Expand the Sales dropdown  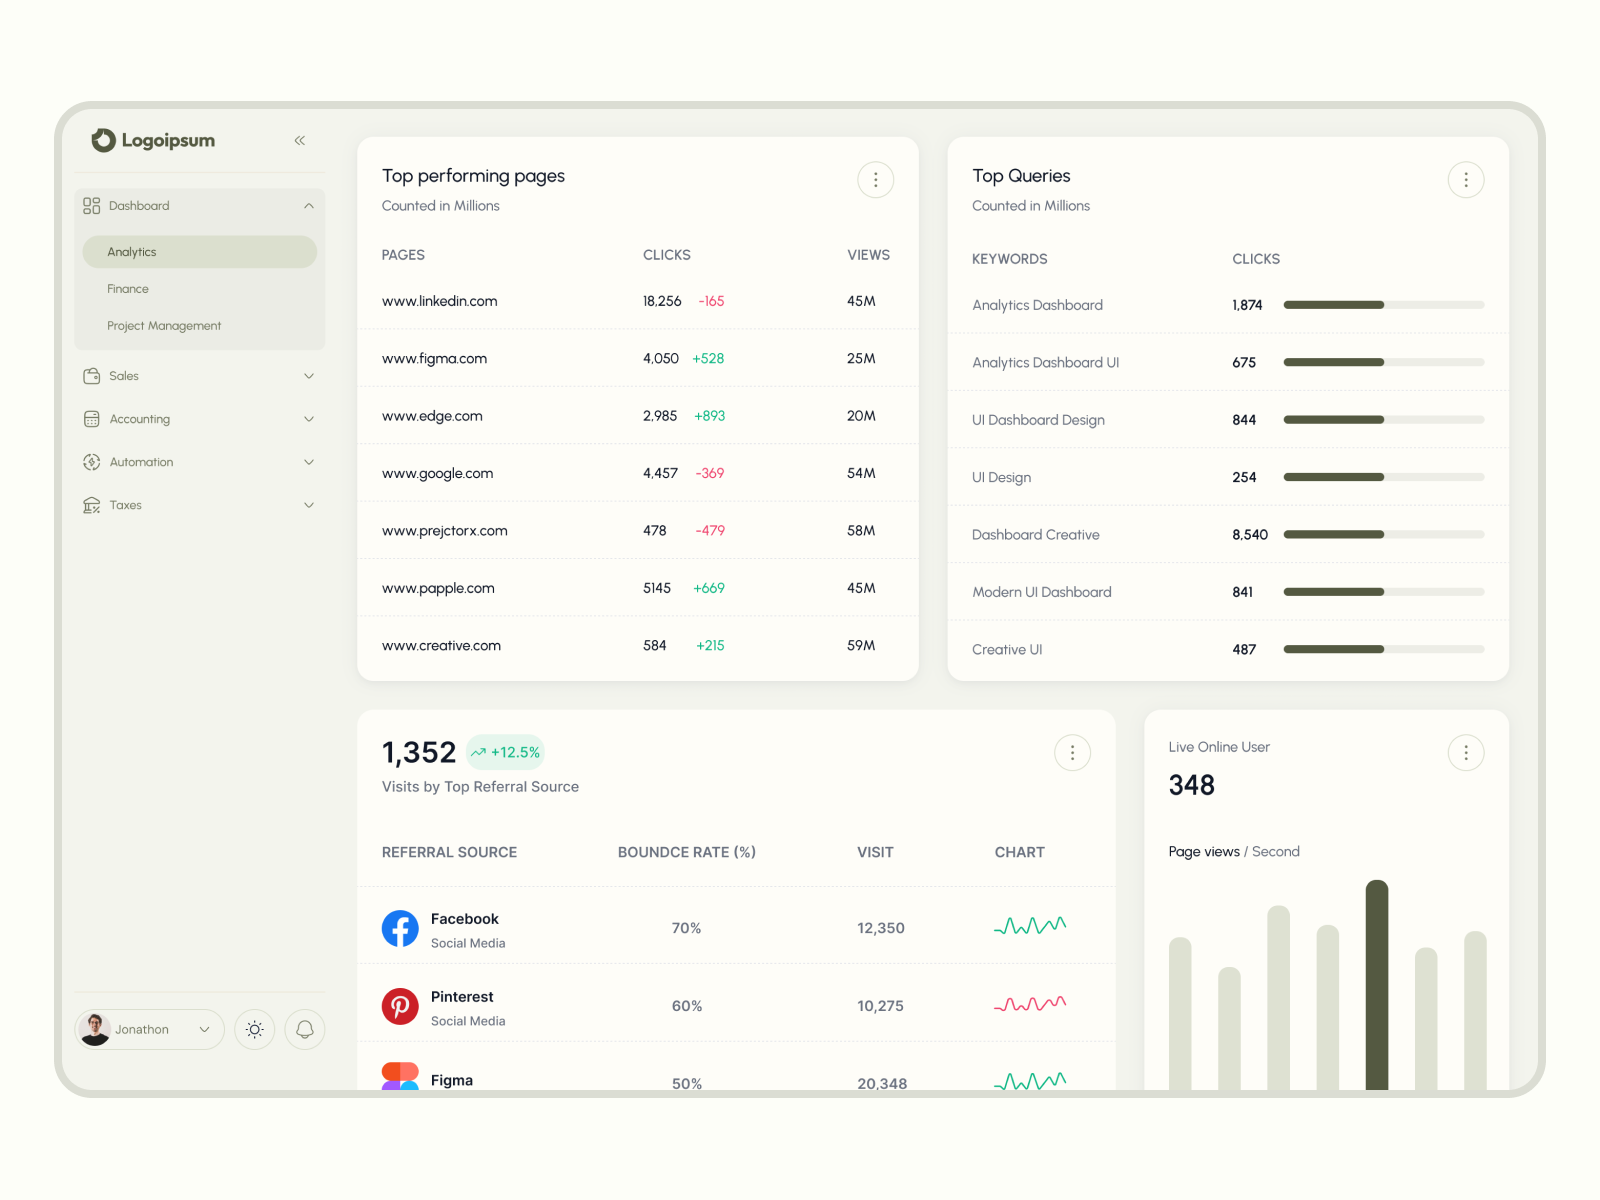(x=310, y=375)
